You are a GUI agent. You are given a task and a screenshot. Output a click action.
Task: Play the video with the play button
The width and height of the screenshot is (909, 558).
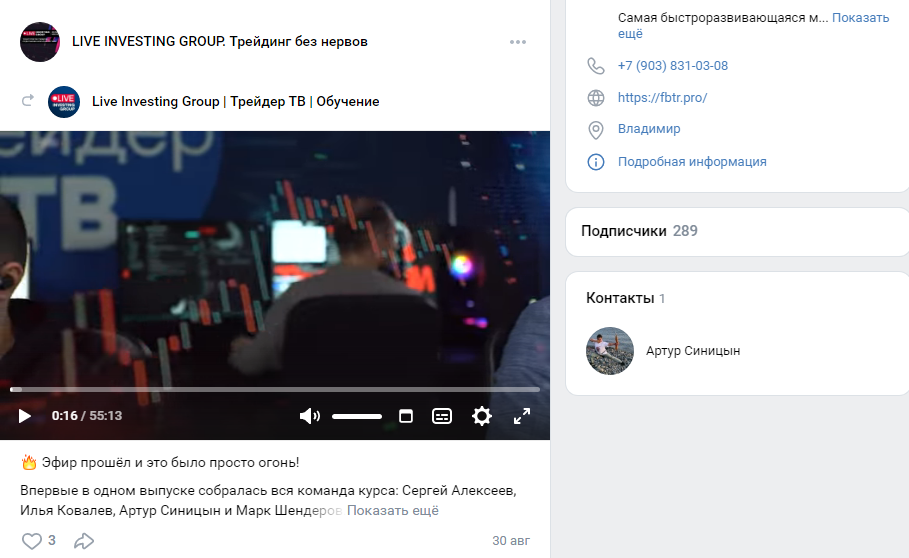pyautogui.click(x=24, y=416)
